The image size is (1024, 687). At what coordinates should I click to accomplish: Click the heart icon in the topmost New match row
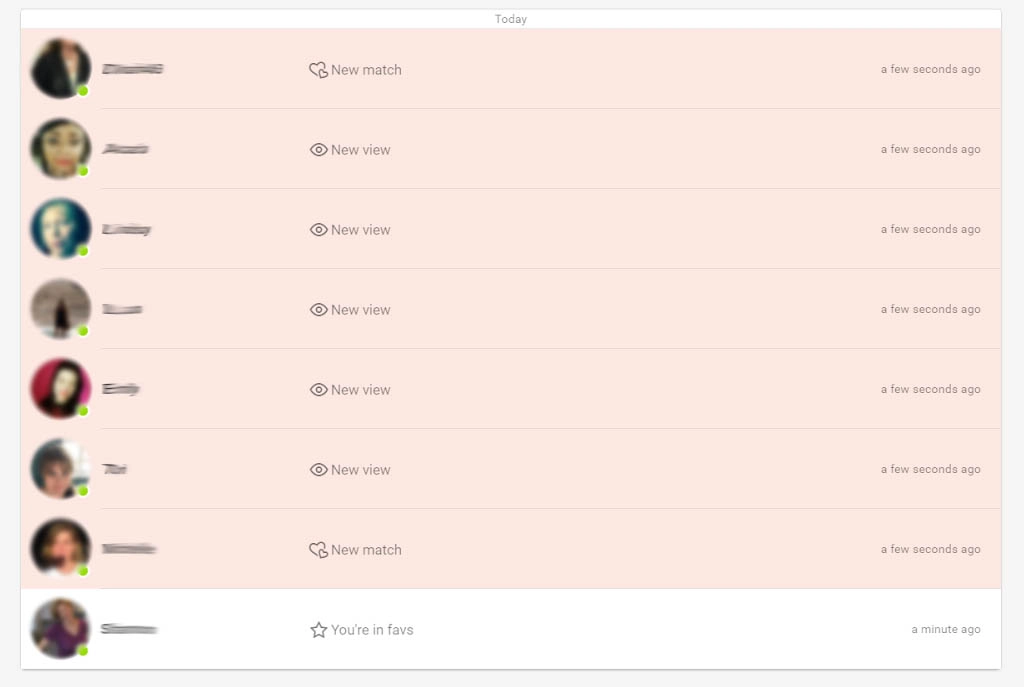click(x=318, y=70)
